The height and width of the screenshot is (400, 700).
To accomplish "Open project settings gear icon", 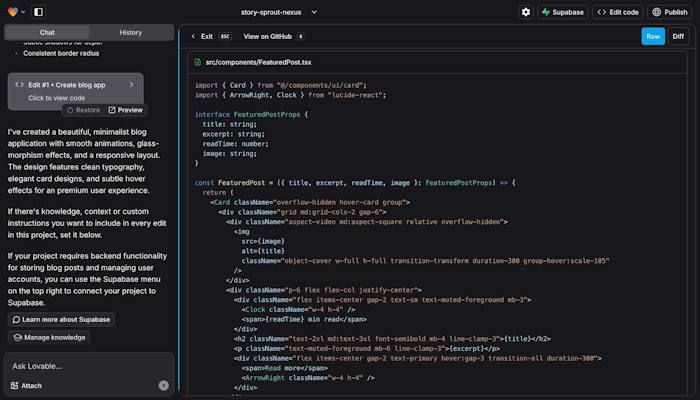I will [526, 12].
